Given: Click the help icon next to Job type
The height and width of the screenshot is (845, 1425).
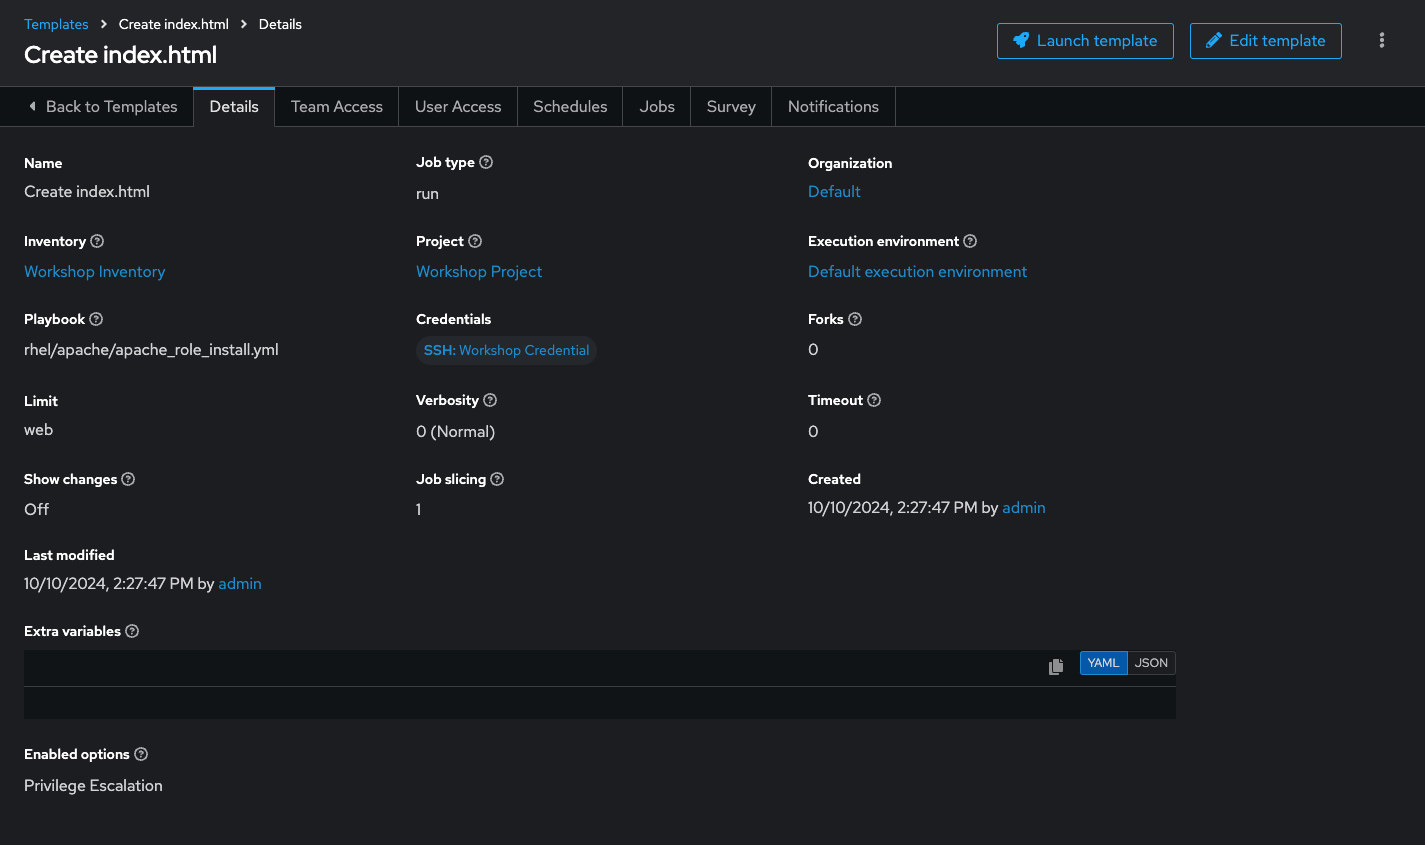Looking at the screenshot, I should (x=486, y=162).
